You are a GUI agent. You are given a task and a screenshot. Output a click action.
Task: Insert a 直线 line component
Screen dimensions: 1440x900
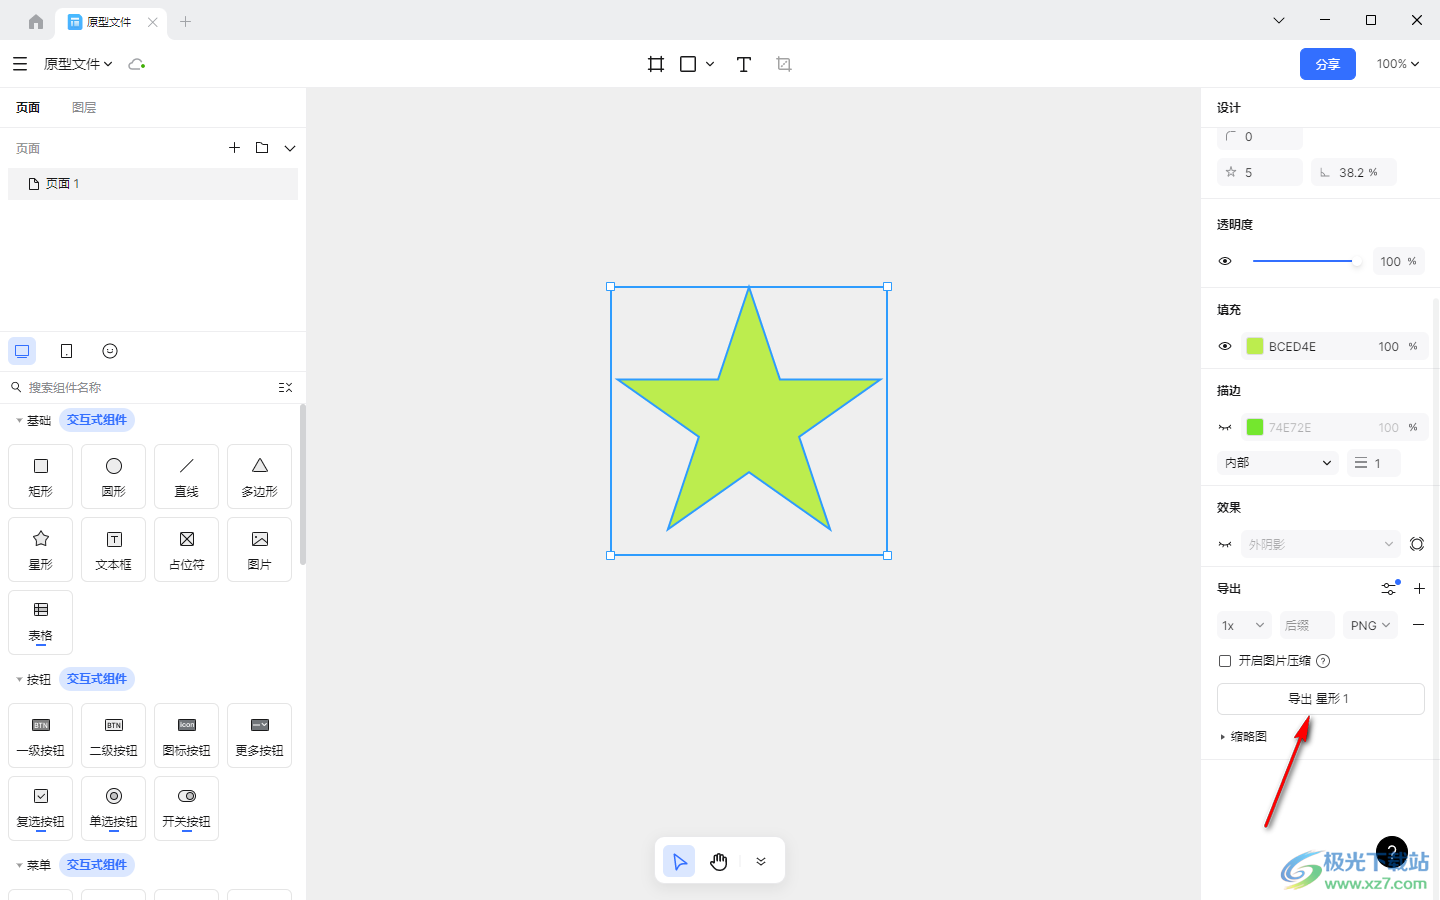coord(186,477)
